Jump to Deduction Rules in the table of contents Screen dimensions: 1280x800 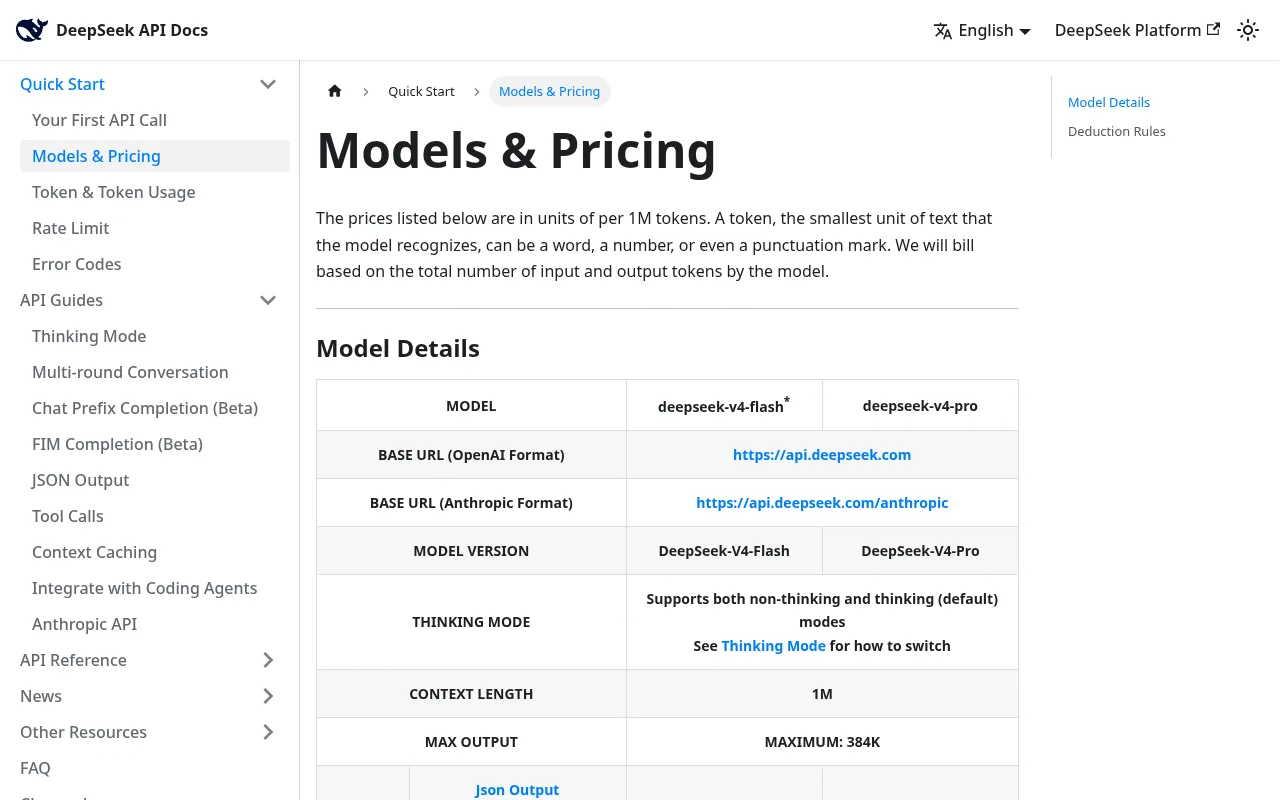[x=1116, y=131]
